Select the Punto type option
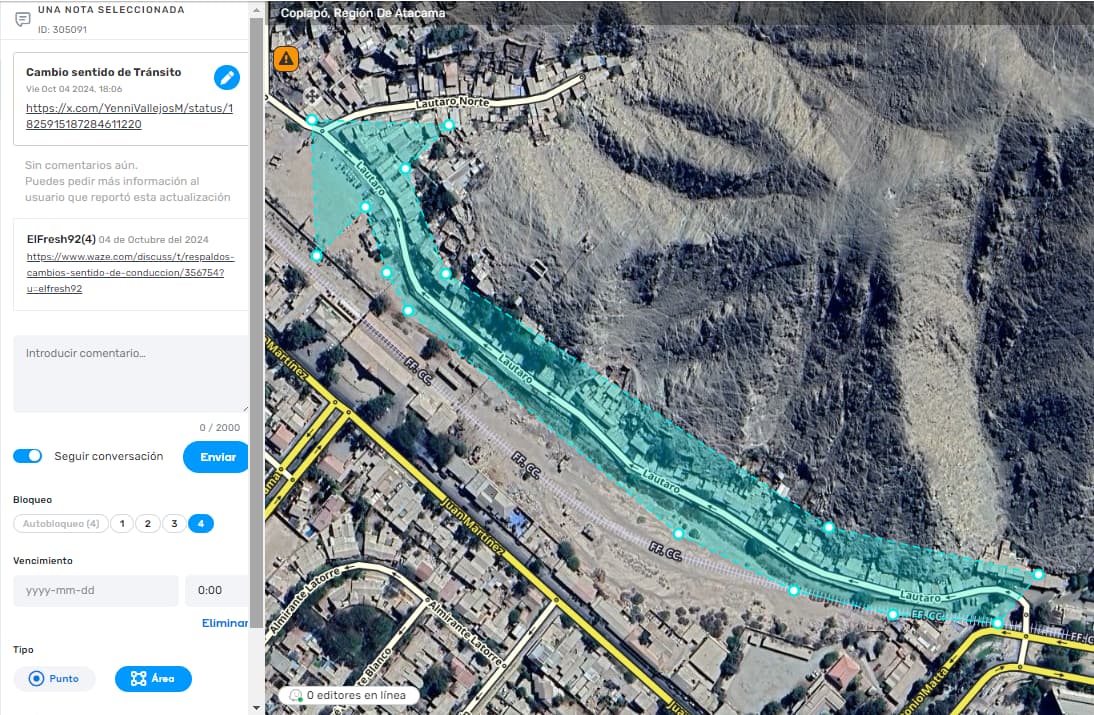This screenshot has width=1094, height=715. click(54, 679)
